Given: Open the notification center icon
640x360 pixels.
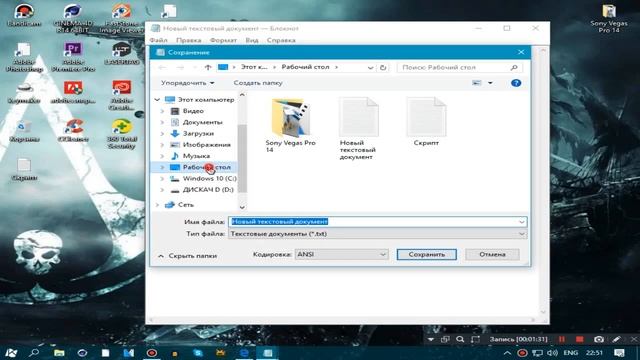Looking at the screenshot, I should [619, 353].
